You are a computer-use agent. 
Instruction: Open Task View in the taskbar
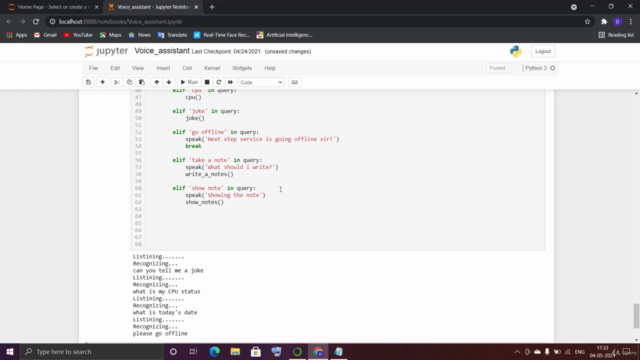[193, 351]
